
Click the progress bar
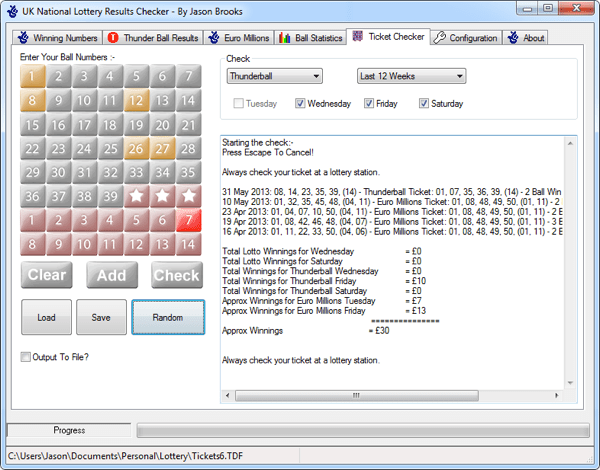363,430
